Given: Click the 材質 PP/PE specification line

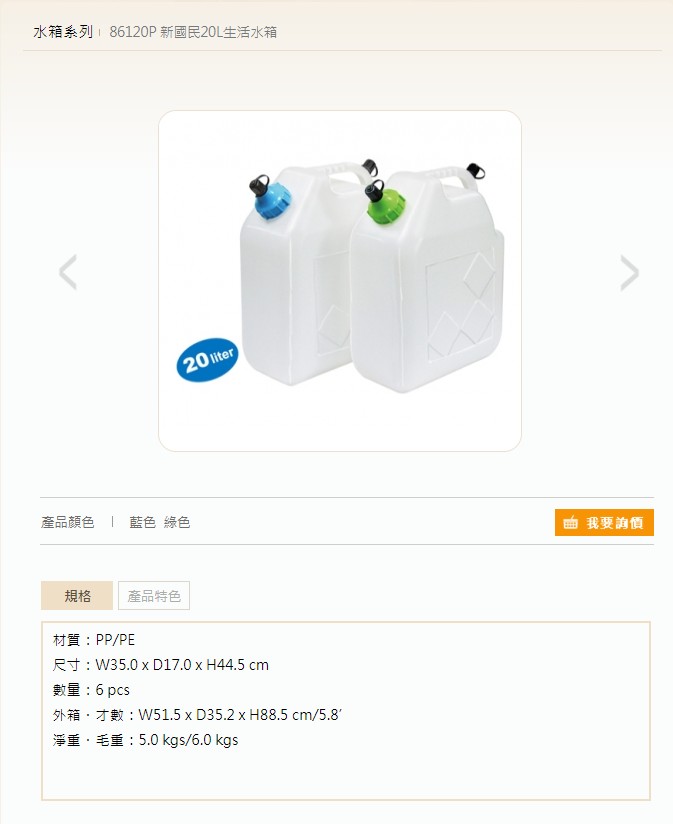Looking at the screenshot, I should pos(94,640).
